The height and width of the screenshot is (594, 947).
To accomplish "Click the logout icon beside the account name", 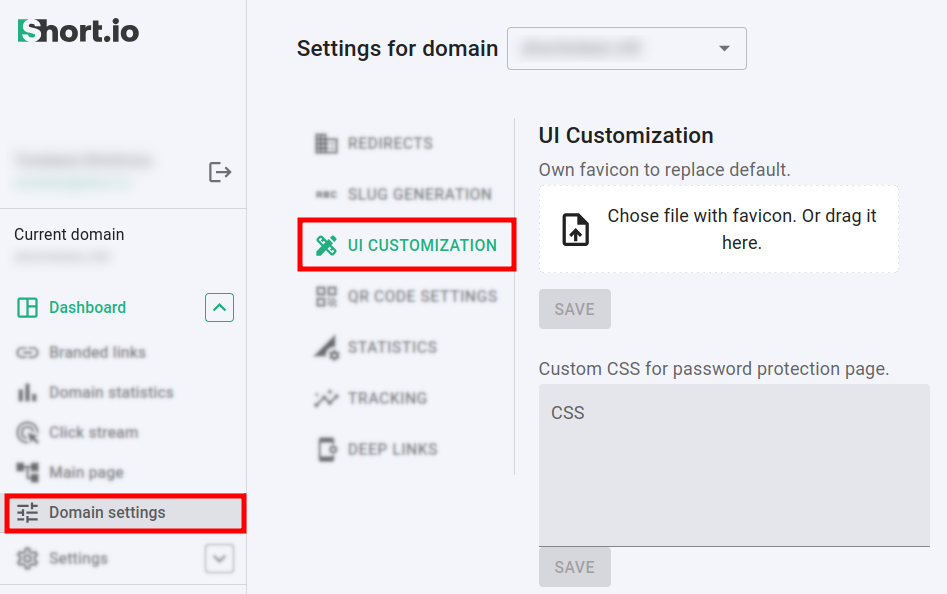I will 220,172.
